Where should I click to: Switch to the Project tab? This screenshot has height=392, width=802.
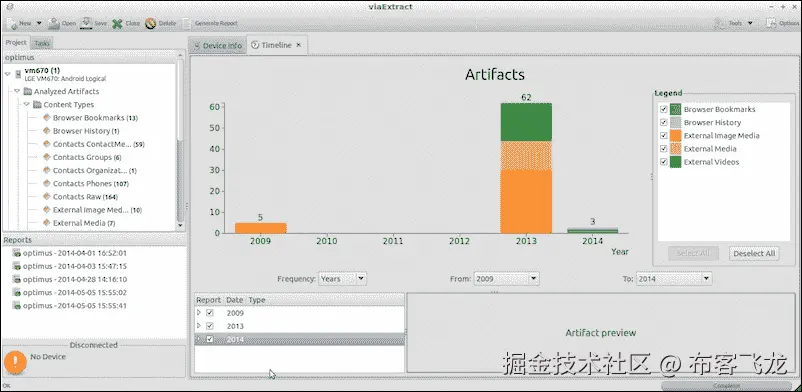click(16, 42)
